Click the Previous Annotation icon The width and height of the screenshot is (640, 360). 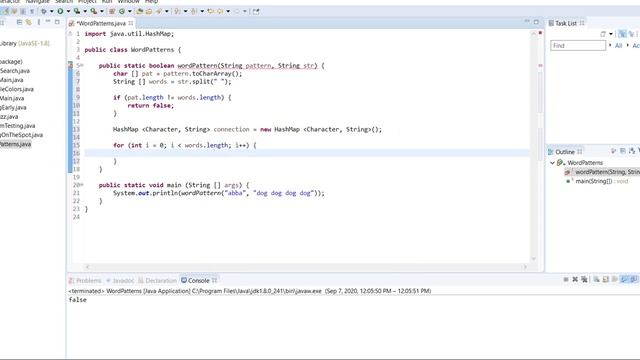193,11
